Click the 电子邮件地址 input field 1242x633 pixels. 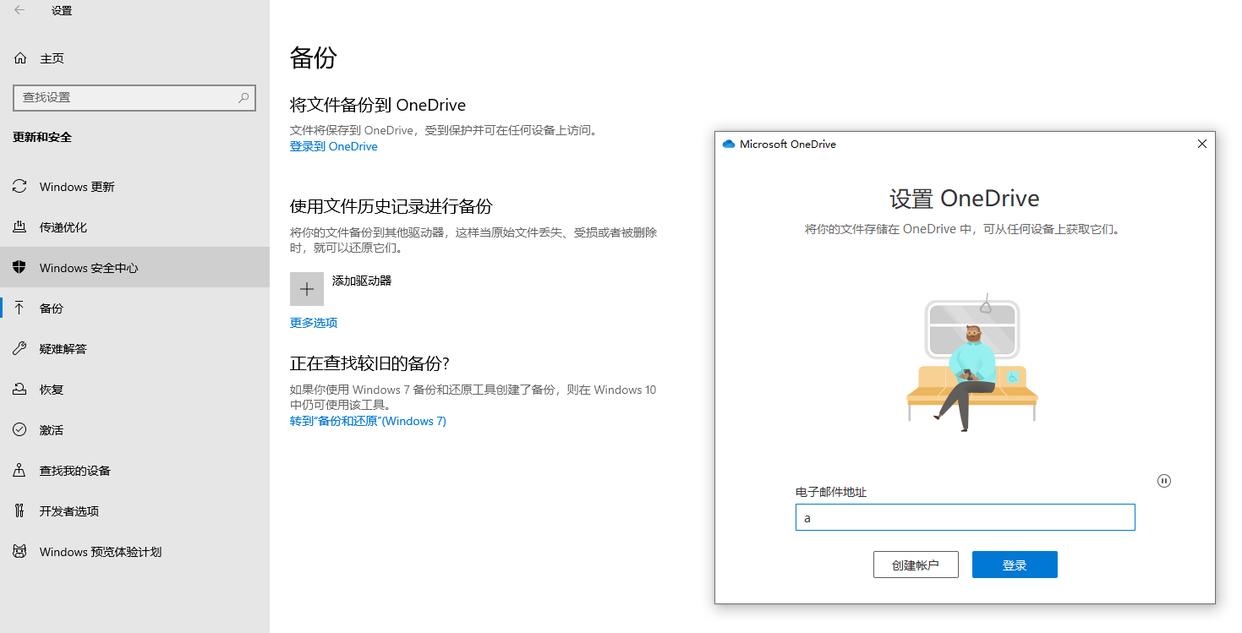coord(965,517)
